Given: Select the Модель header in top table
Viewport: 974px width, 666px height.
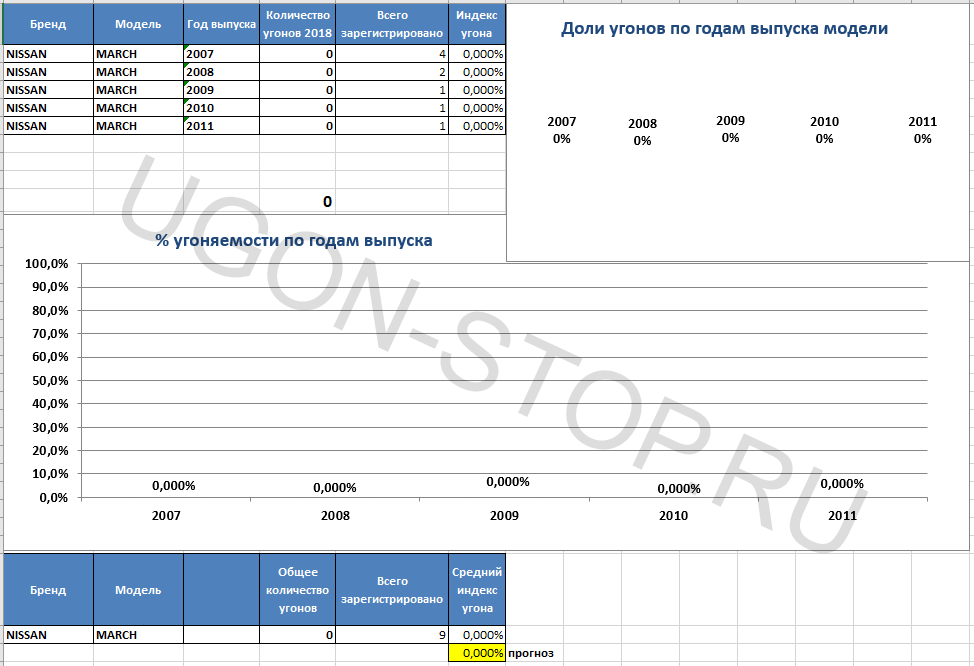Looking at the screenshot, I should pyautogui.click(x=138, y=24).
